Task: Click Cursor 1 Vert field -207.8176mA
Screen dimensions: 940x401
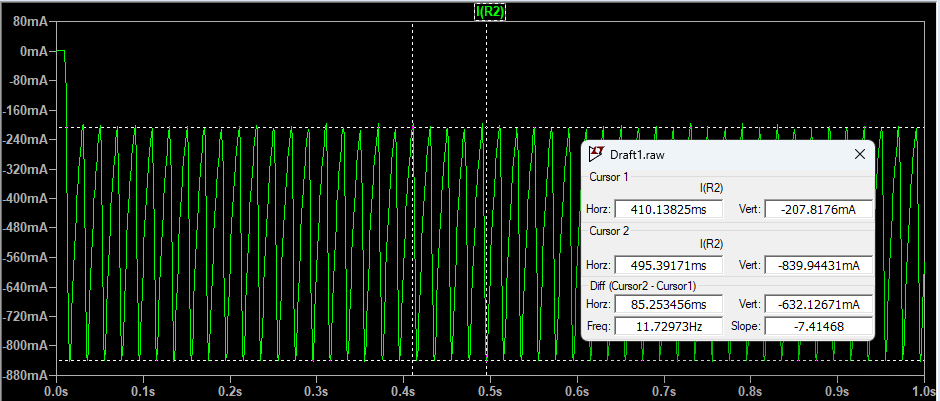Action: [818, 209]
